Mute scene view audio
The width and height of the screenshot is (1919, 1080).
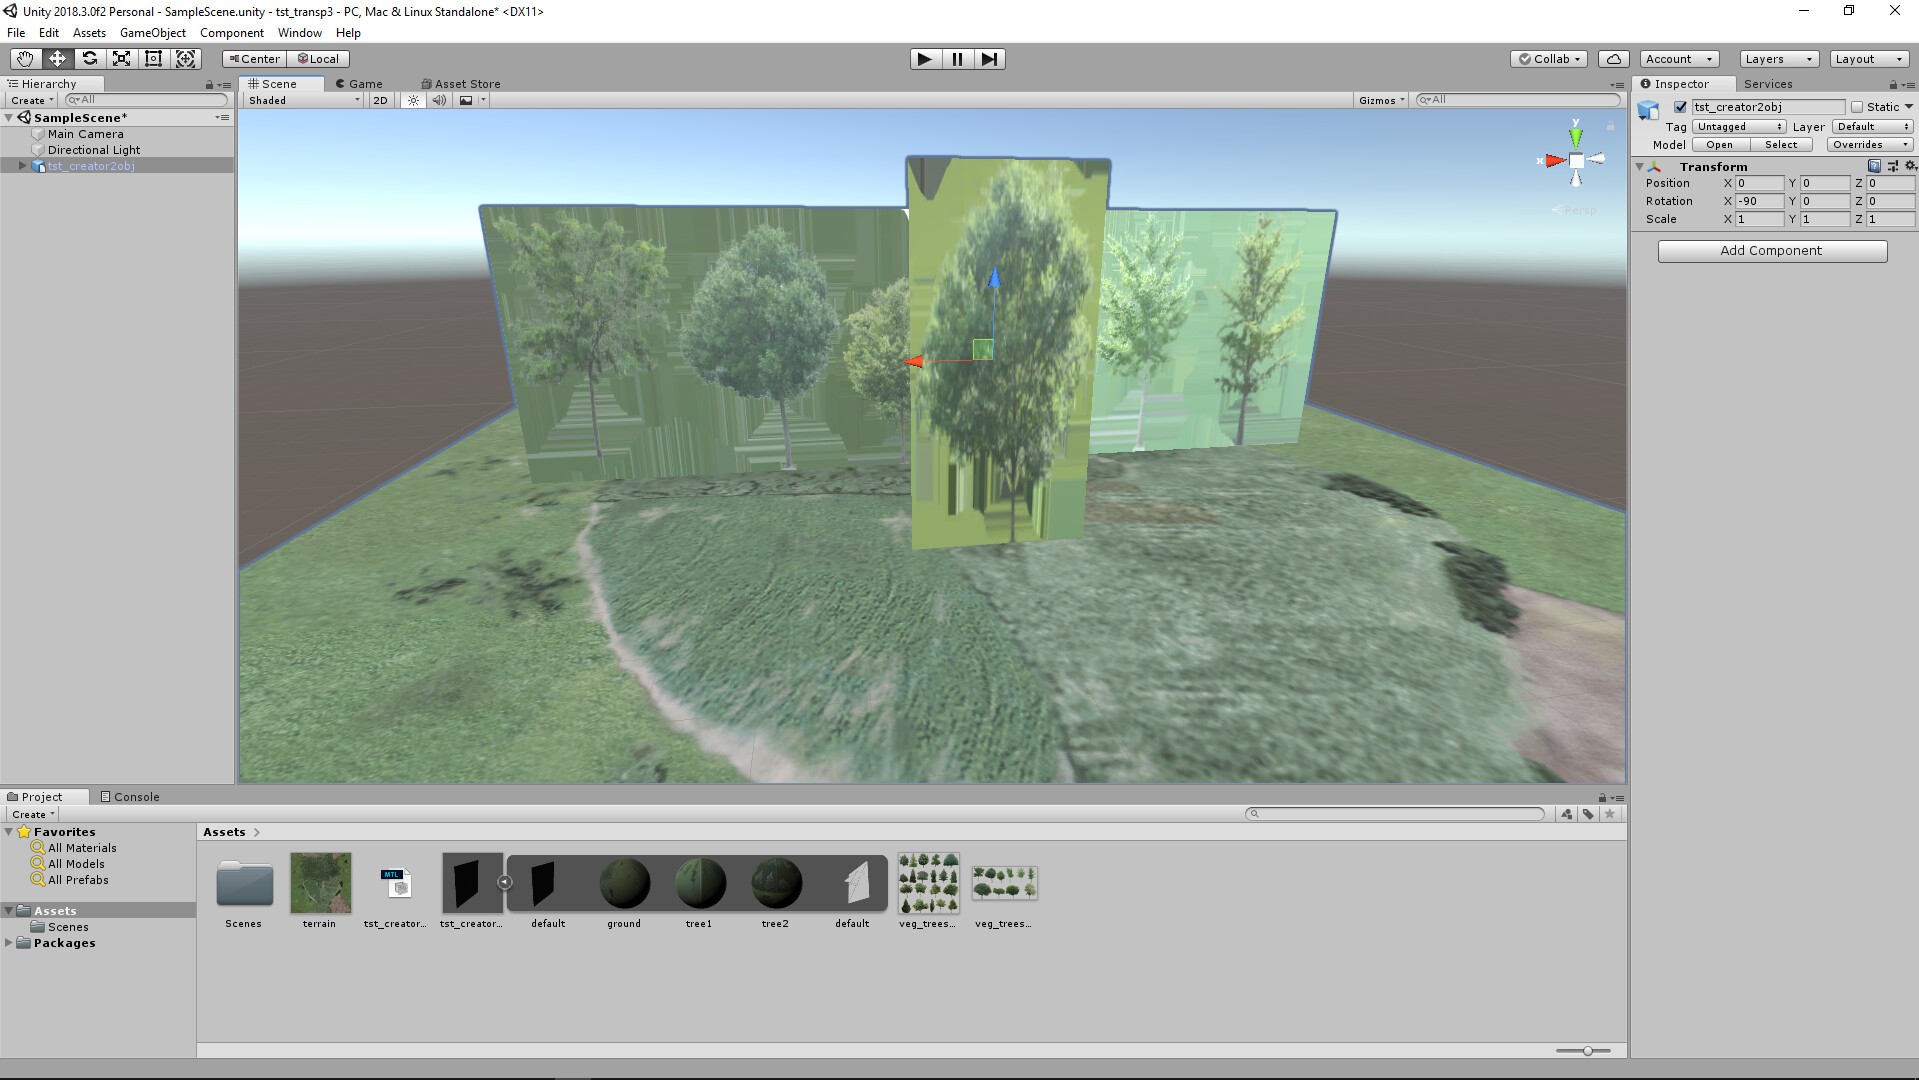[440, 100]
